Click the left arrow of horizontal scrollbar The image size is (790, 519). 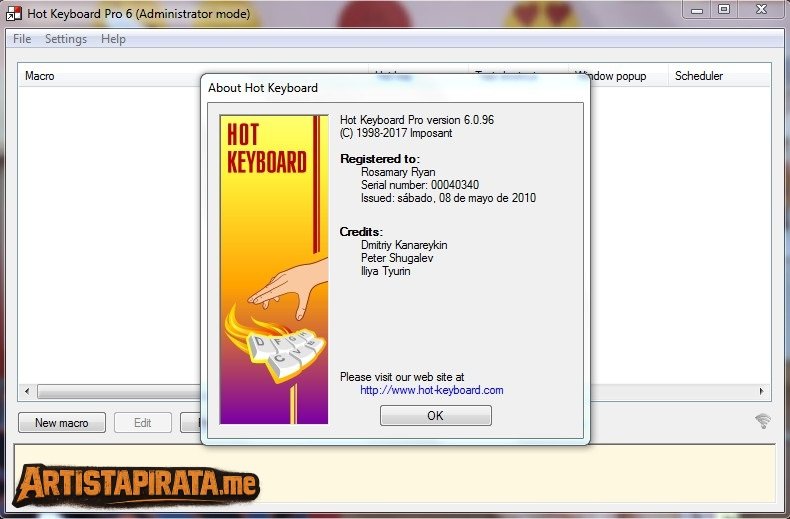pos(27,391)
